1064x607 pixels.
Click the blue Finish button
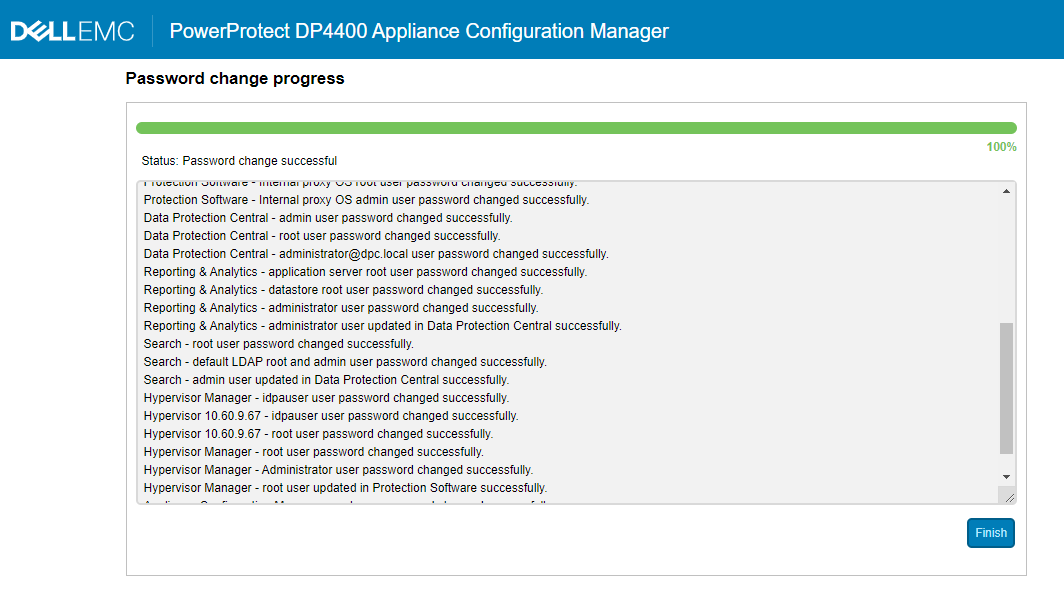point(990,533)
